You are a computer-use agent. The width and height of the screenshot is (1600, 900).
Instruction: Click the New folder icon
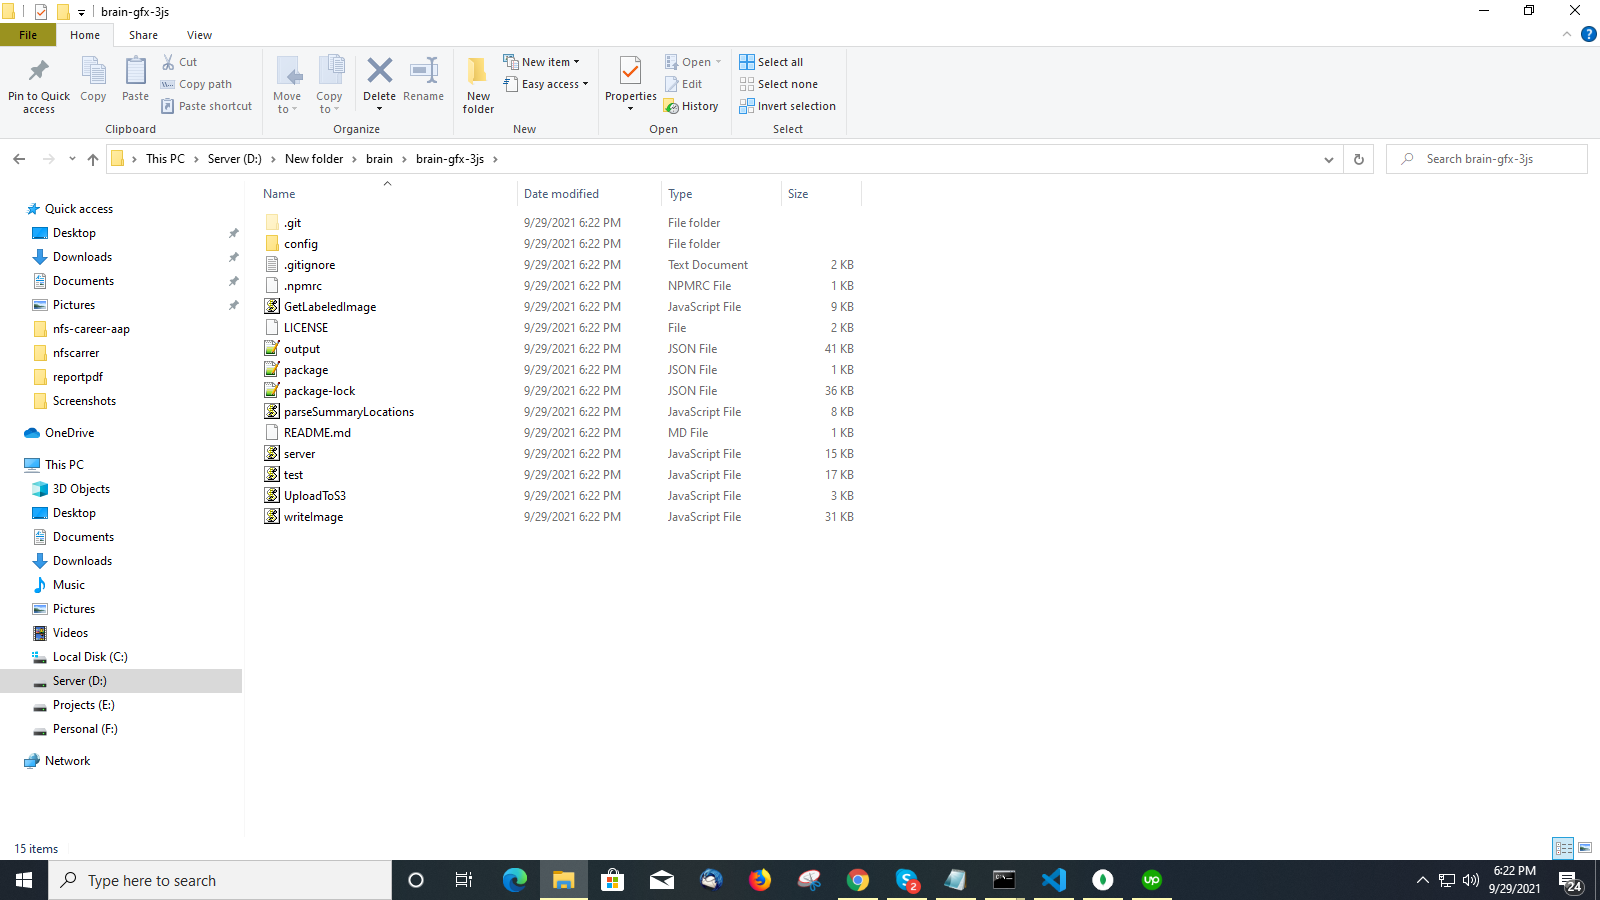pos(478,72)
